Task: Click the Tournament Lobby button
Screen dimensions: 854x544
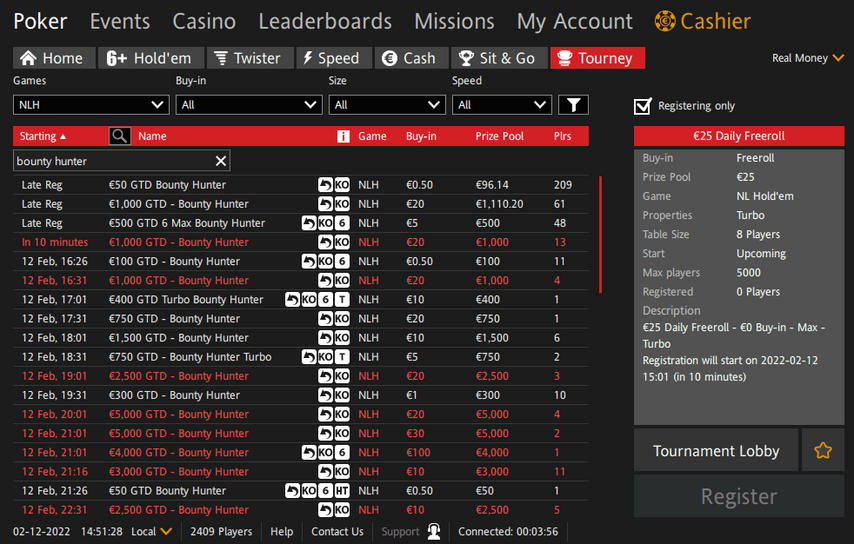Action: [x=716, y=451]
